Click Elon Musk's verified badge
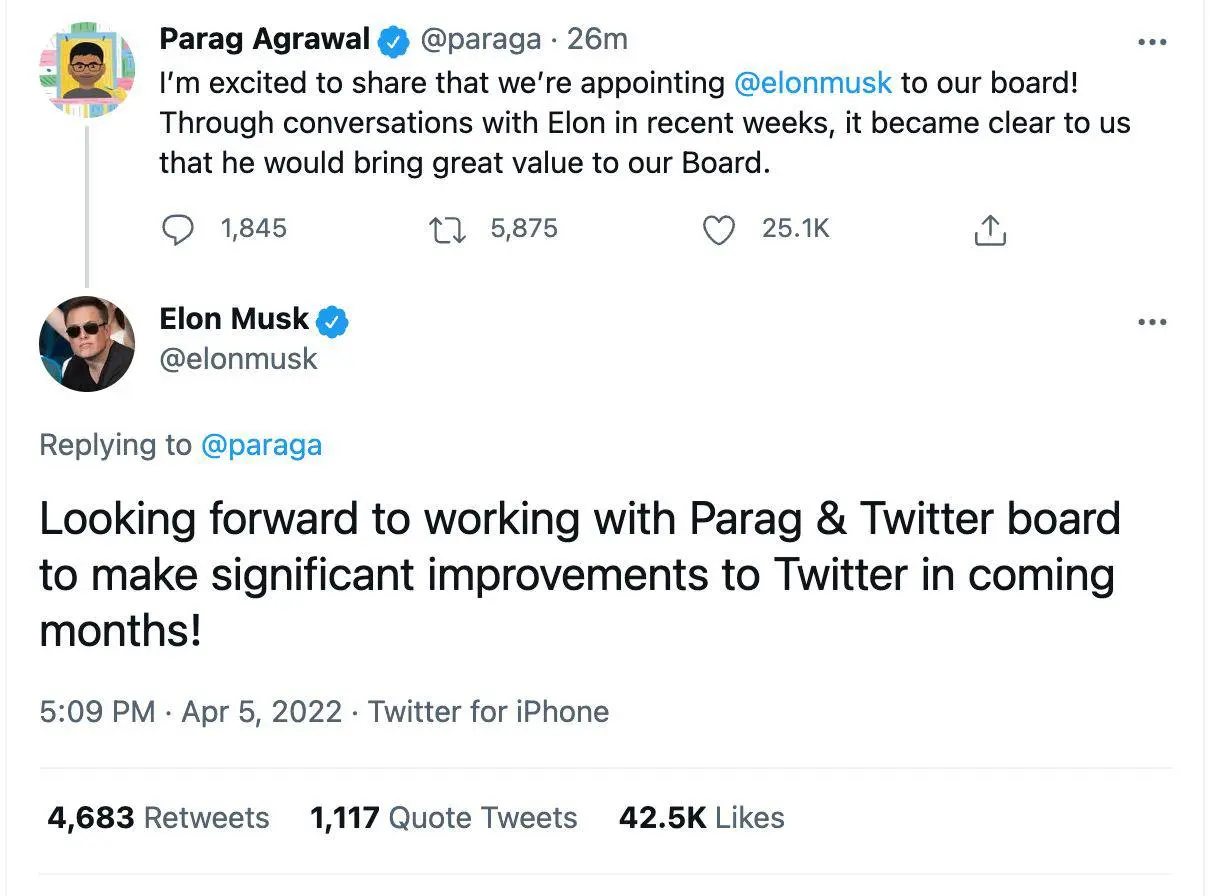 coord(332,321)
